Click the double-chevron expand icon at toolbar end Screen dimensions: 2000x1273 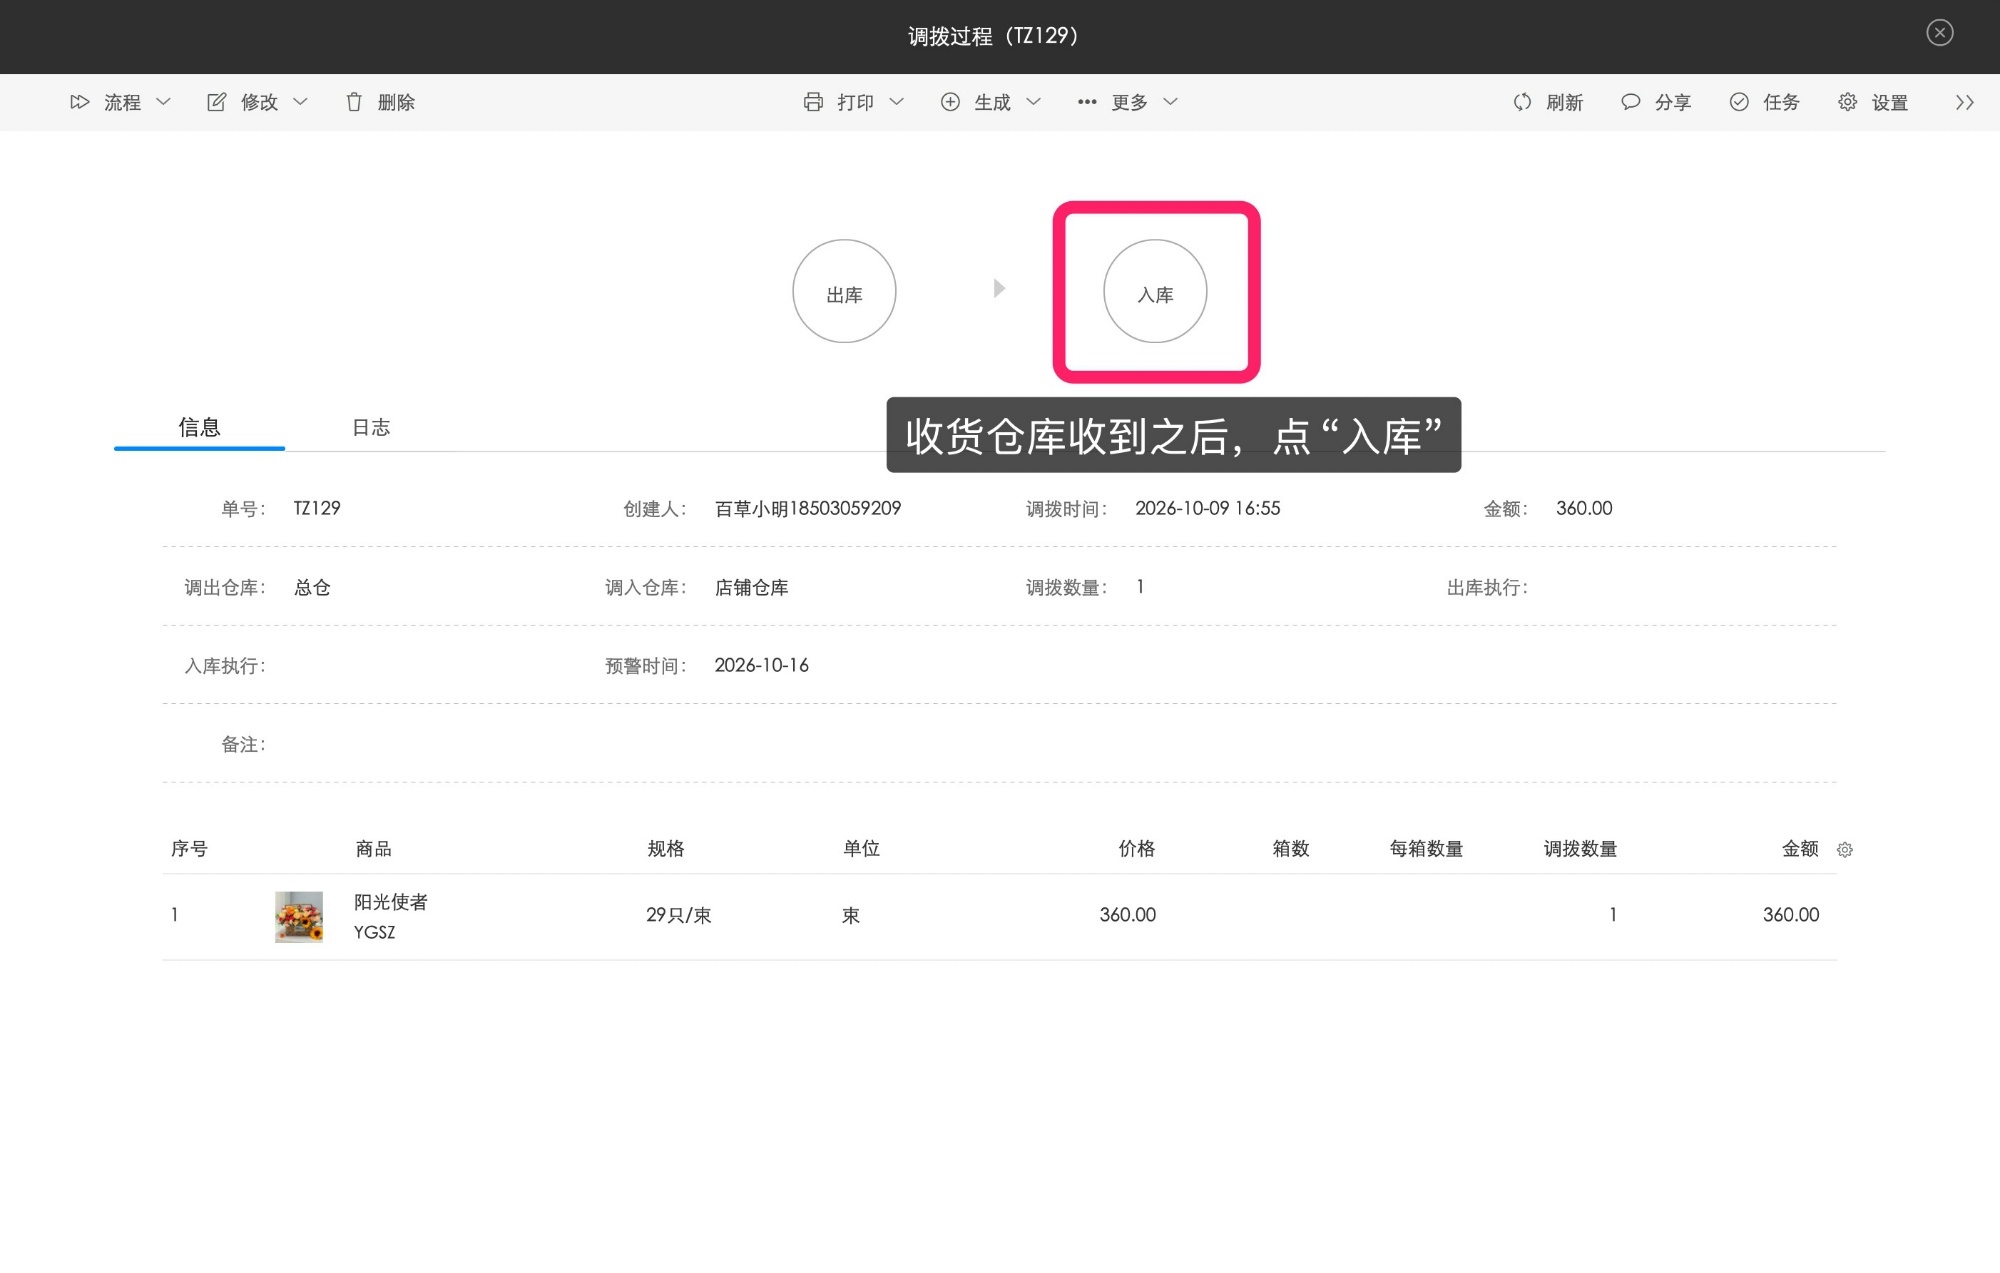point(1964,102)
